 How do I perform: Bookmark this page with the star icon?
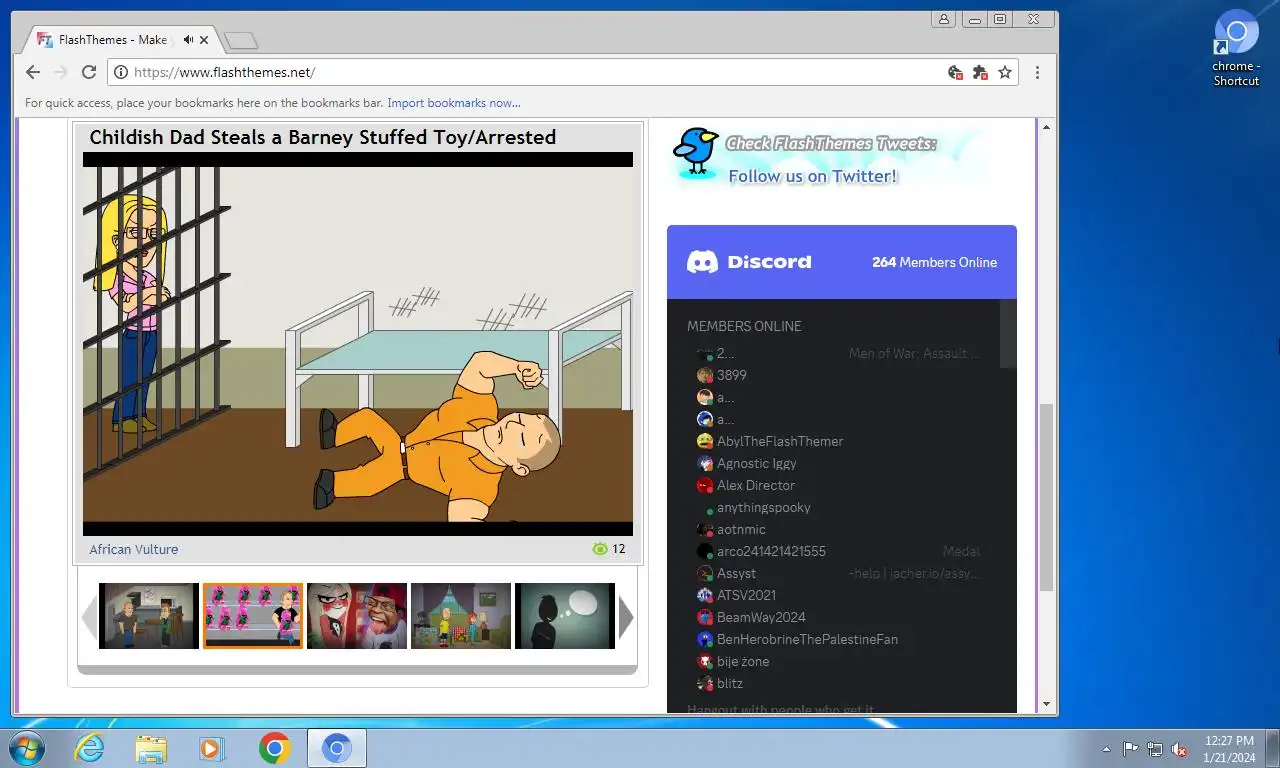click(x=1005, y=72)
